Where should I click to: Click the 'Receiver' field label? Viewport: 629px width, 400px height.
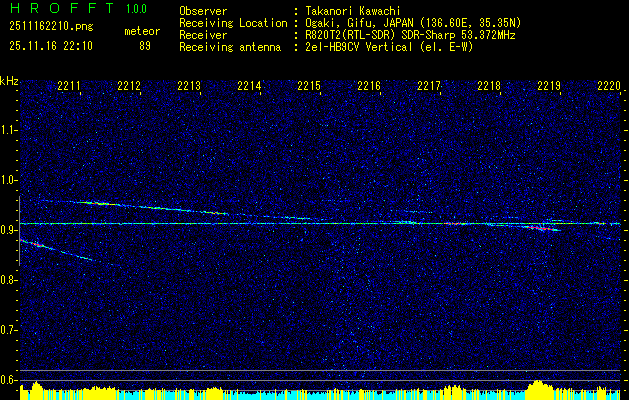(x=203, y=35)
